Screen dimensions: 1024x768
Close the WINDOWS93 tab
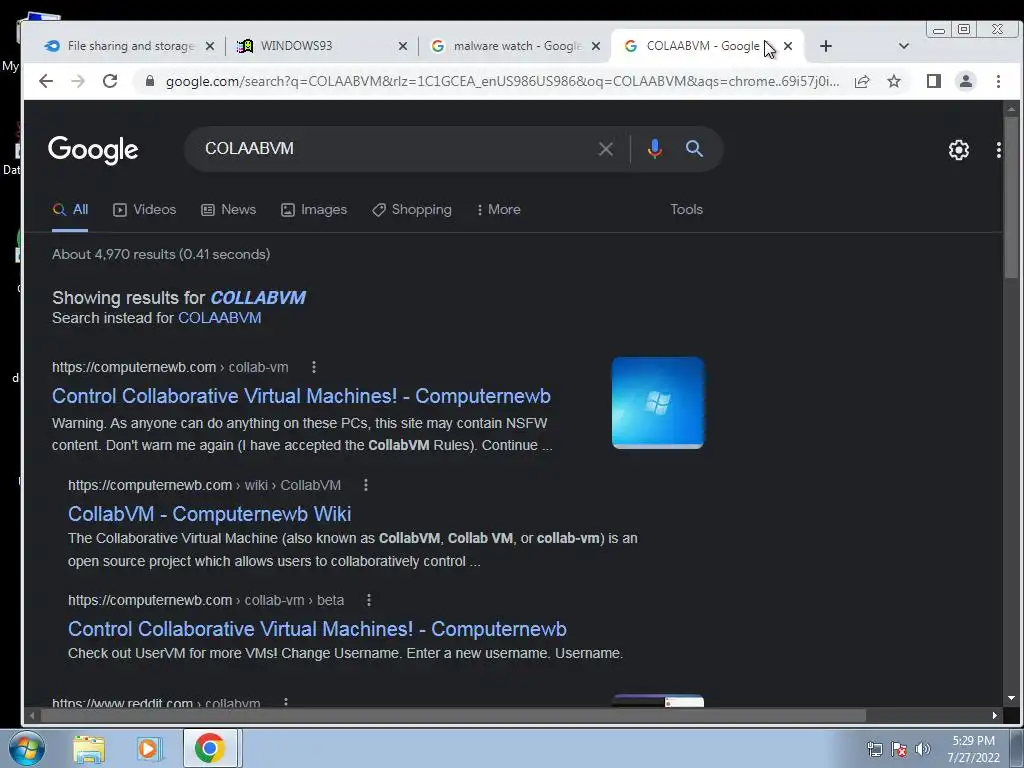click(403, 46)
